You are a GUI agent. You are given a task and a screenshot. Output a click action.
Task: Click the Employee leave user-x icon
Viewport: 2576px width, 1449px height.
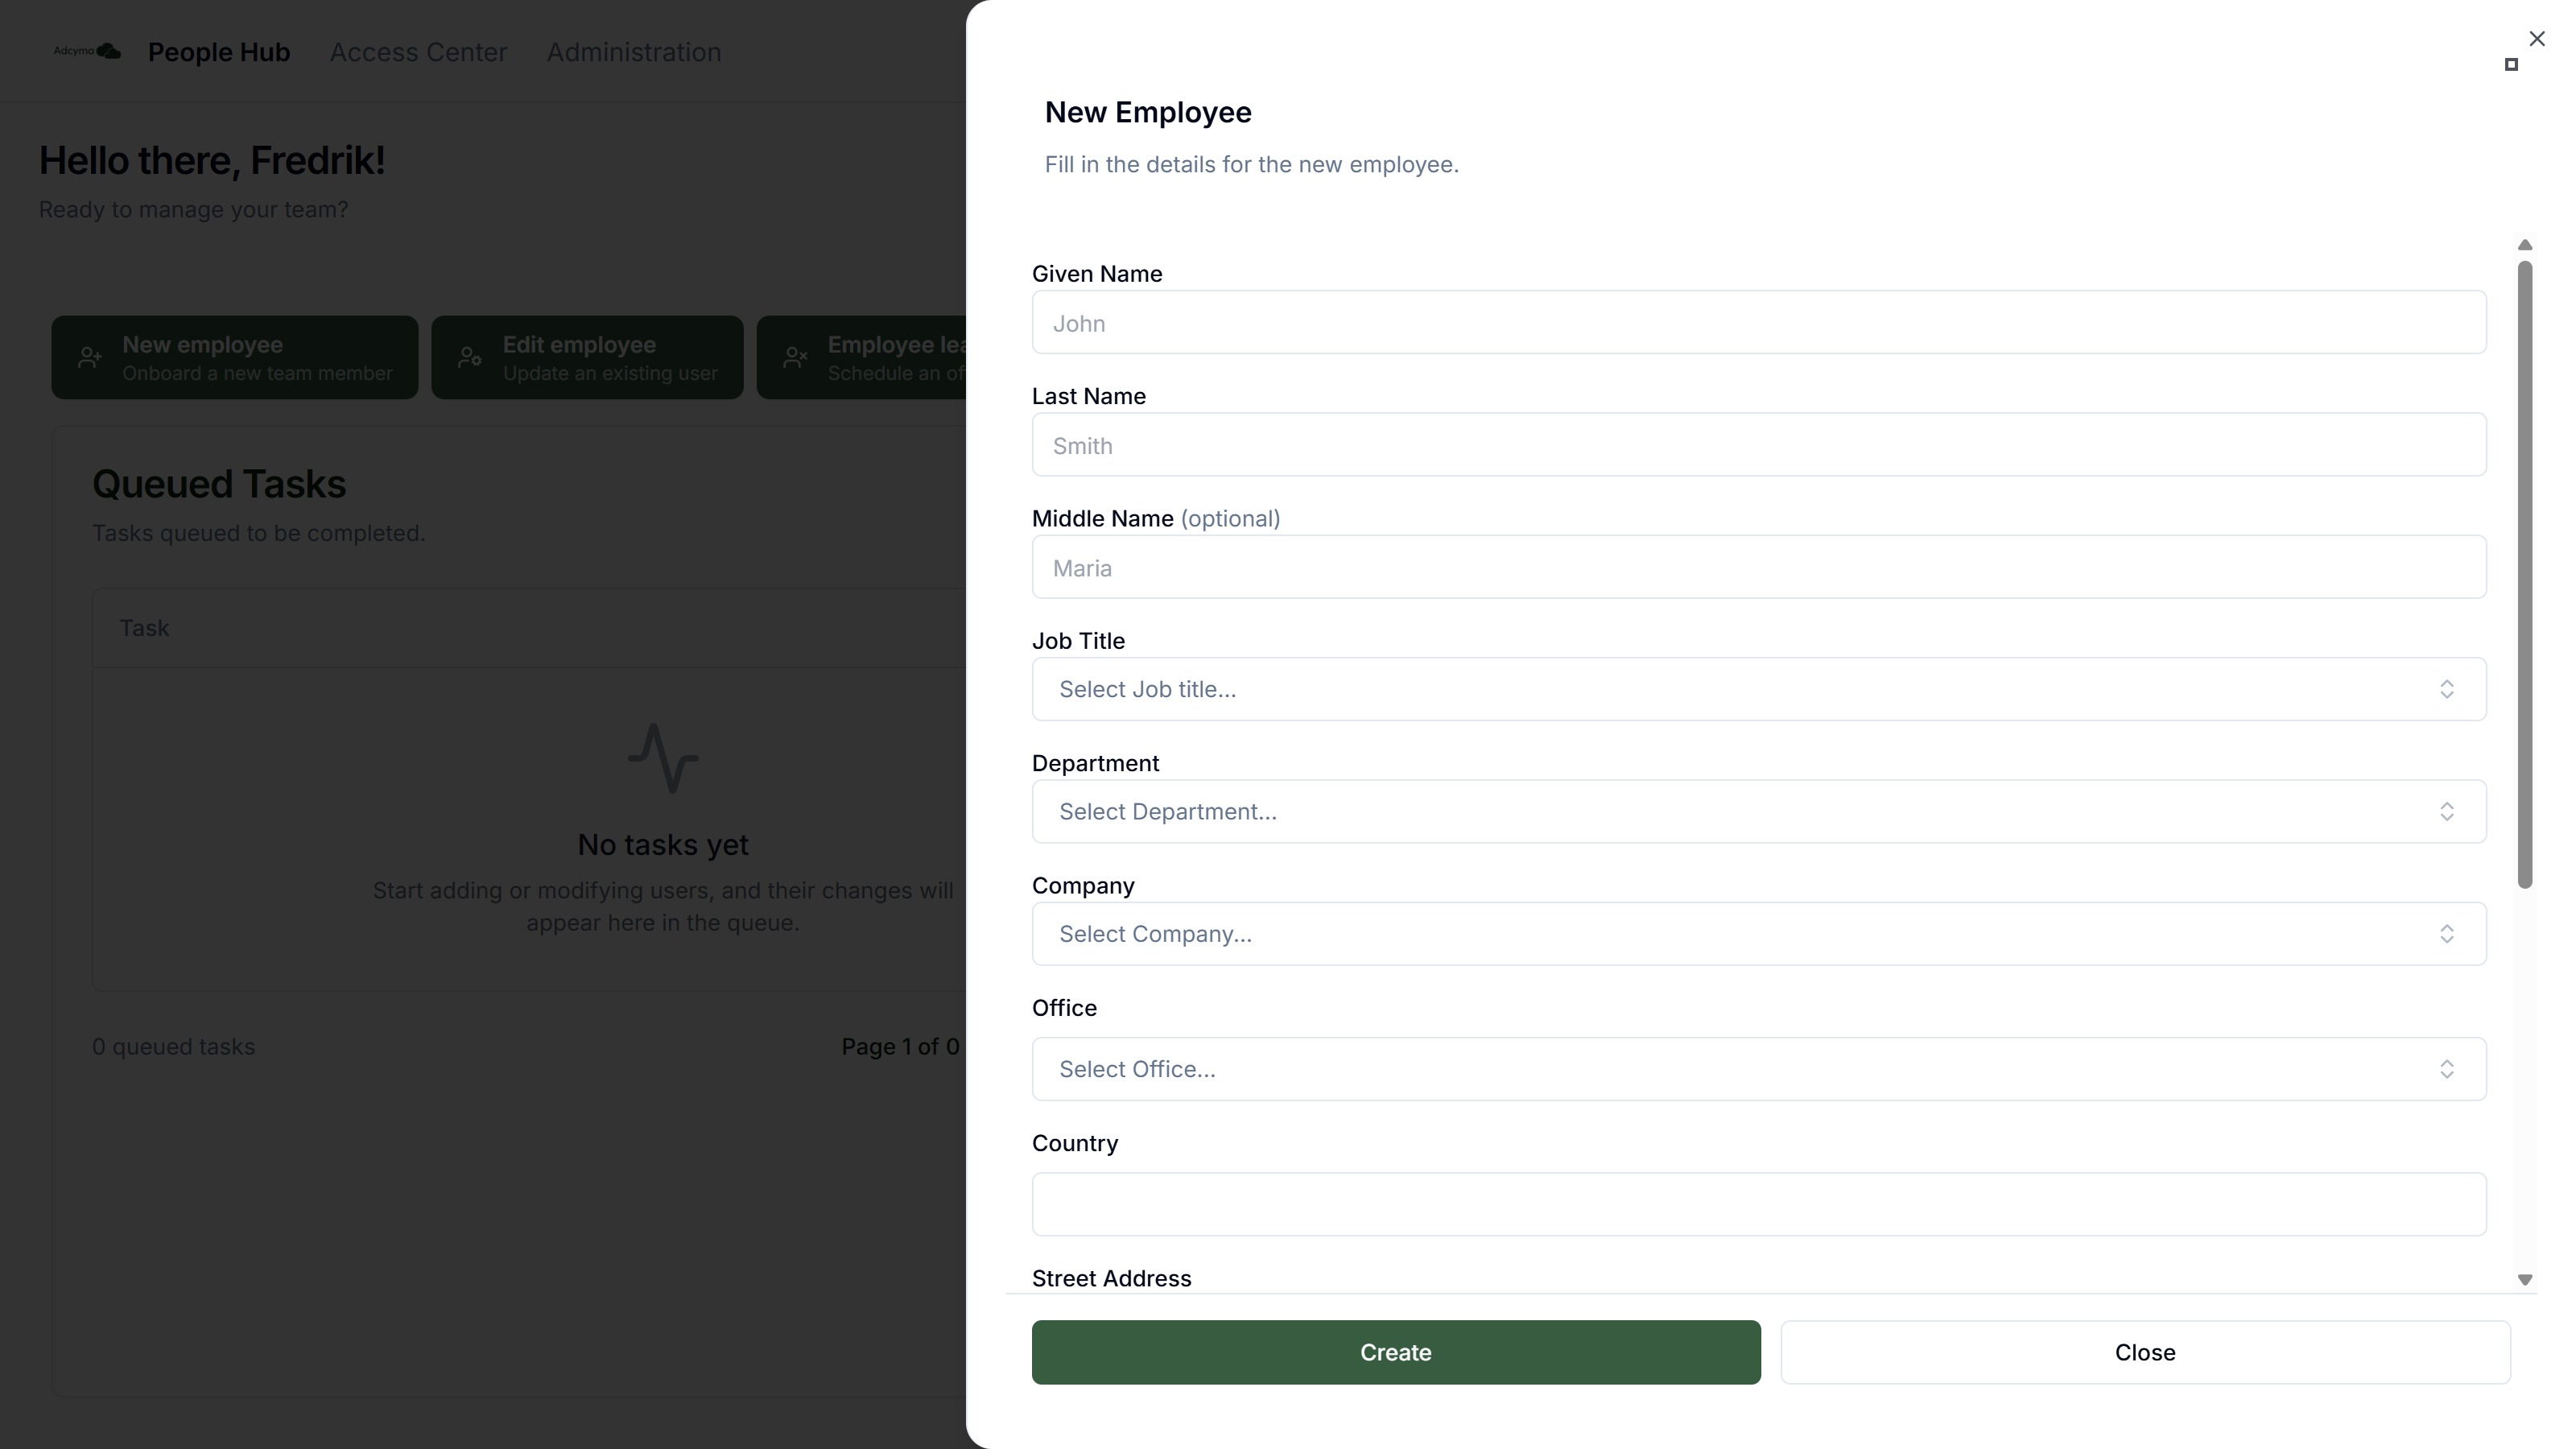[x=795, y=357]
